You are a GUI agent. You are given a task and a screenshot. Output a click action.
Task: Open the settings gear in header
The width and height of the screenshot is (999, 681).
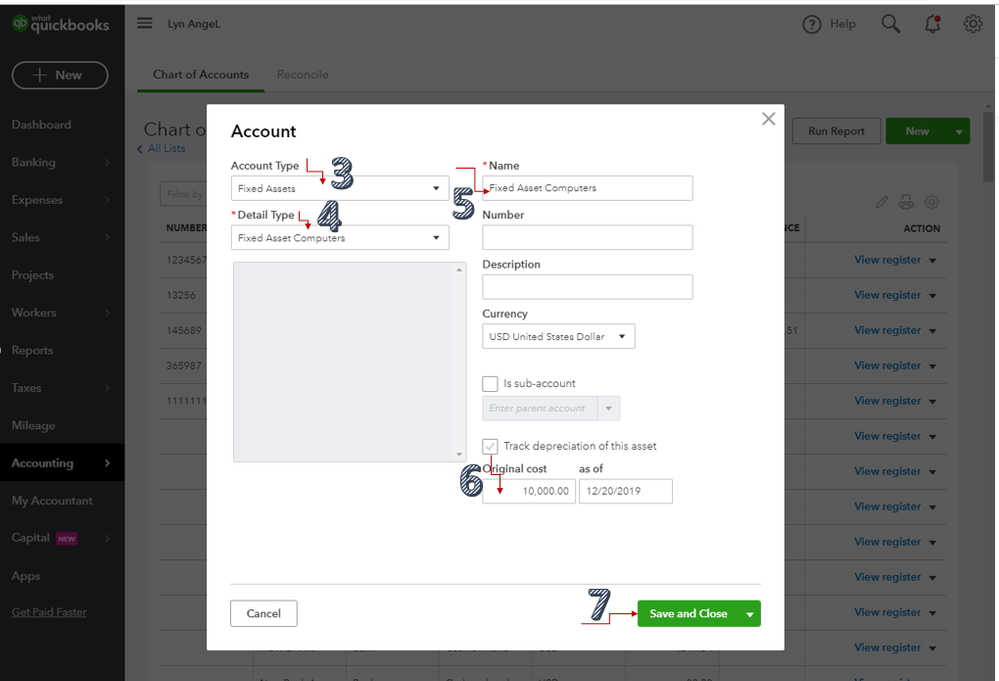pyautogui.click(x=972, y=24)
